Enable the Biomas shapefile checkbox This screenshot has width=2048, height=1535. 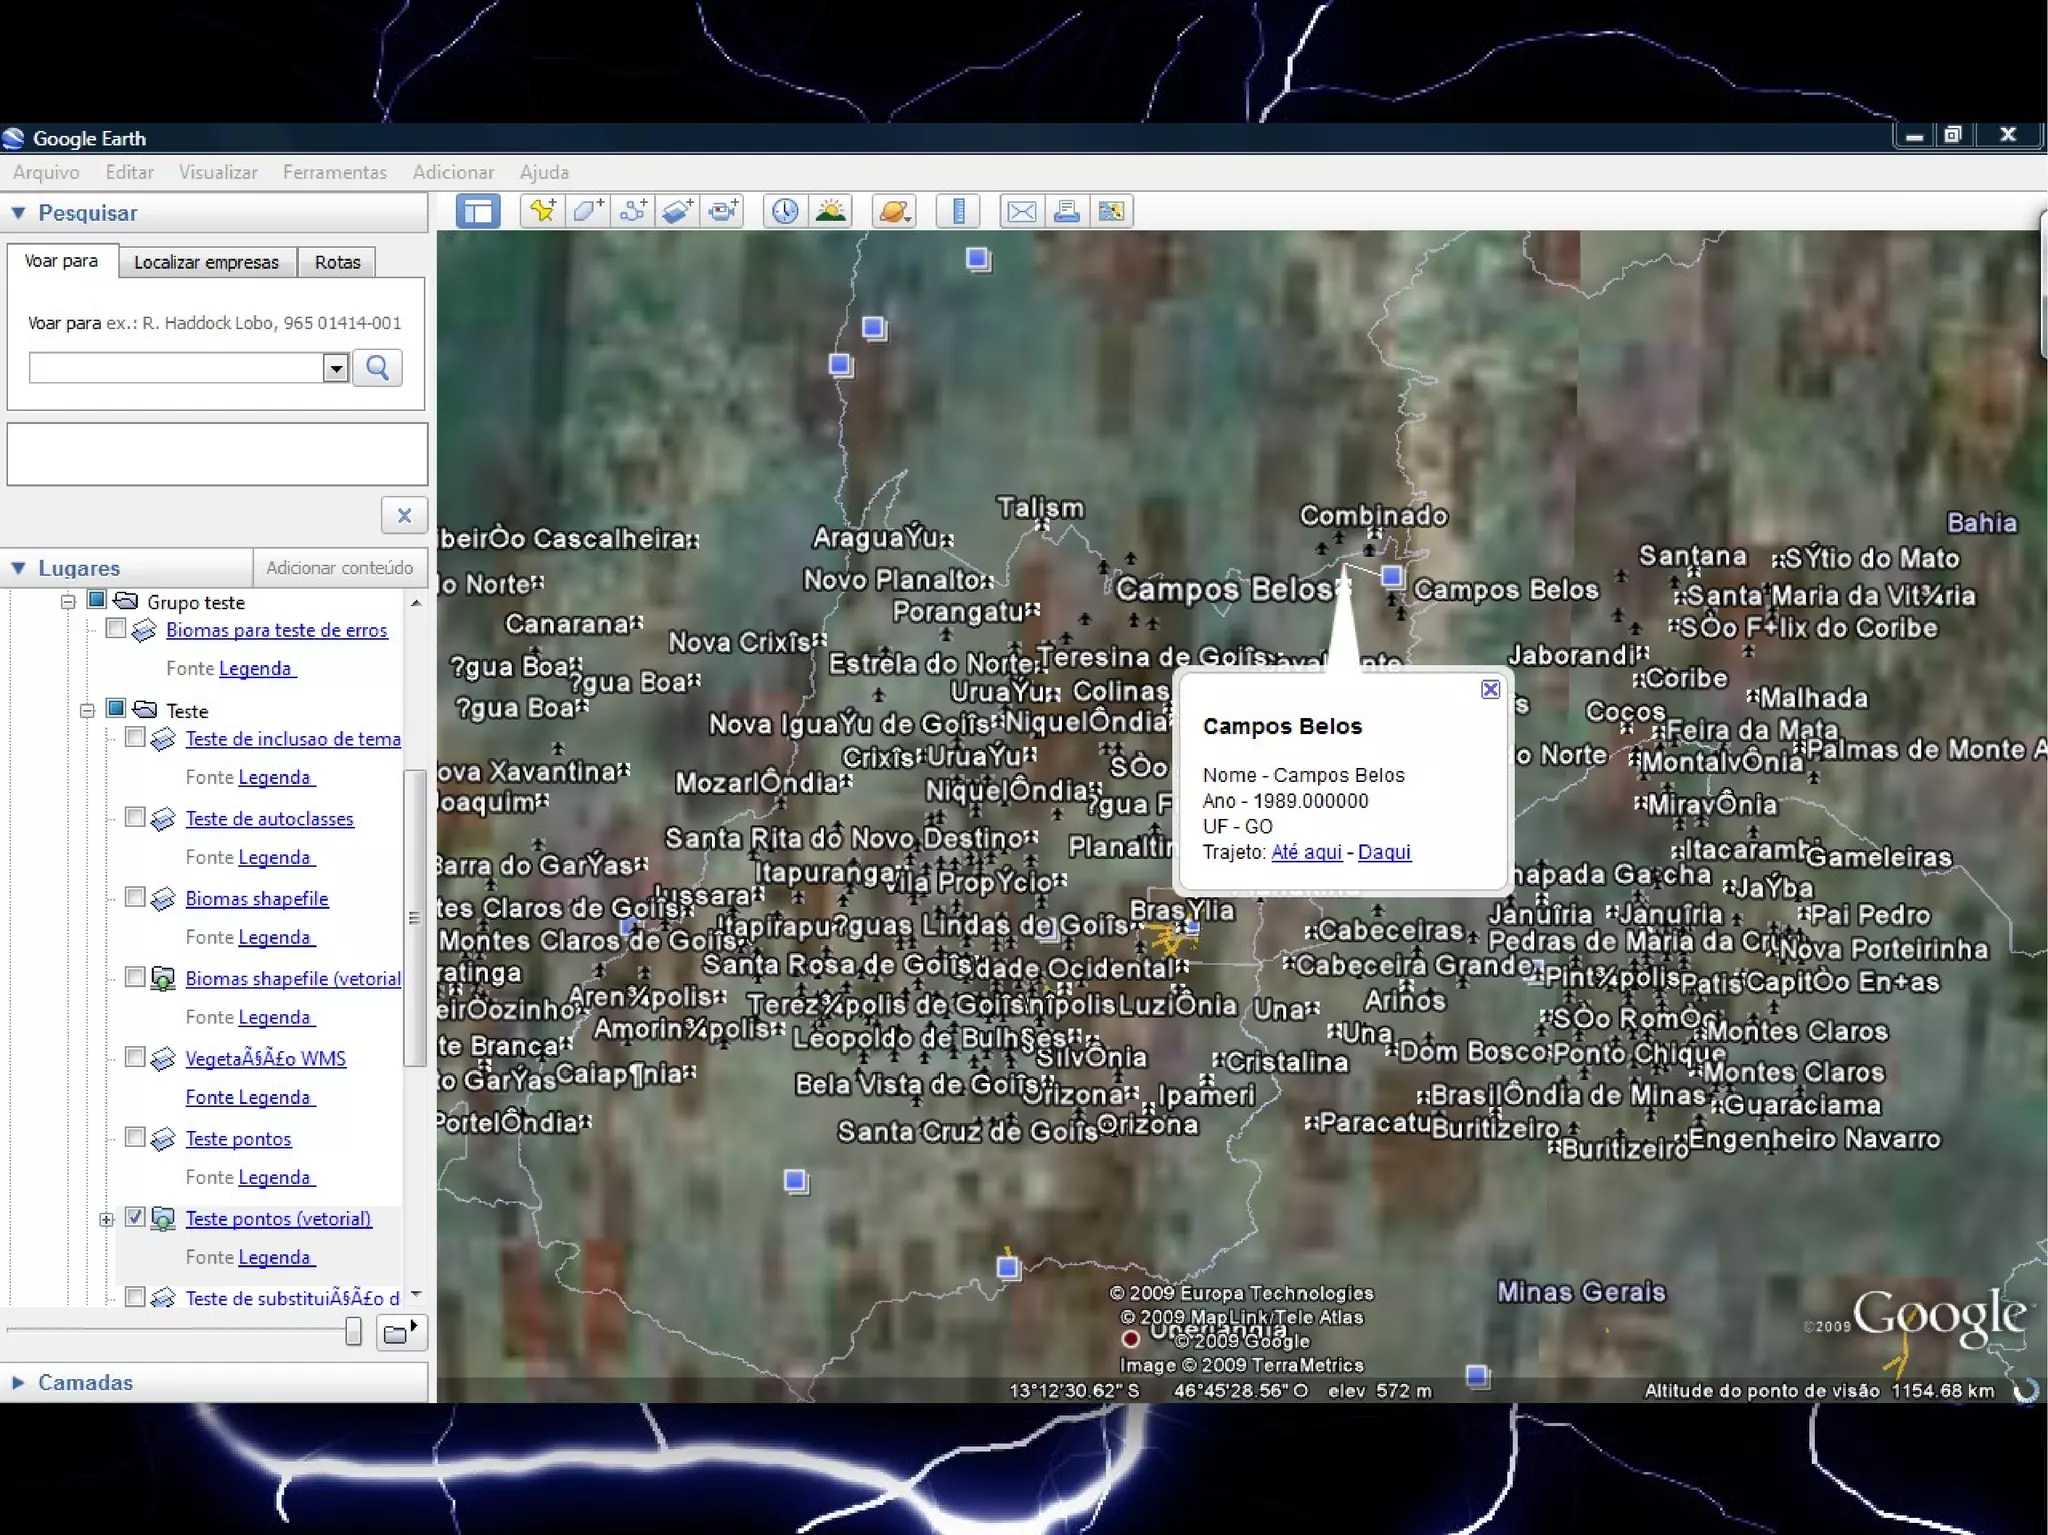tap(135, 897)
